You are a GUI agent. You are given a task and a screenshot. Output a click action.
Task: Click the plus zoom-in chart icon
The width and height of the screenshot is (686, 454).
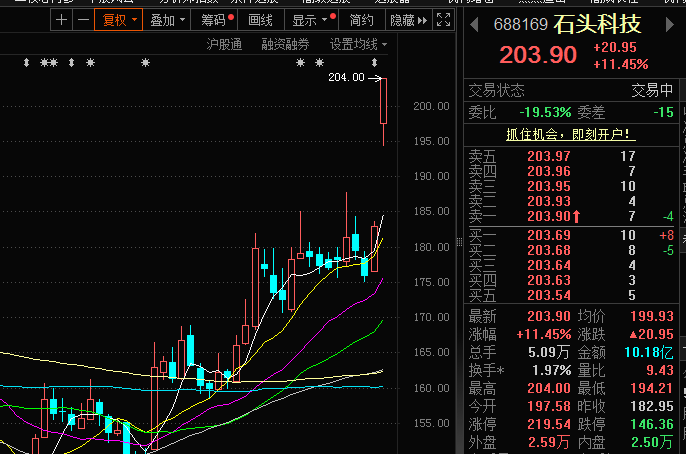tap(62, 20)
